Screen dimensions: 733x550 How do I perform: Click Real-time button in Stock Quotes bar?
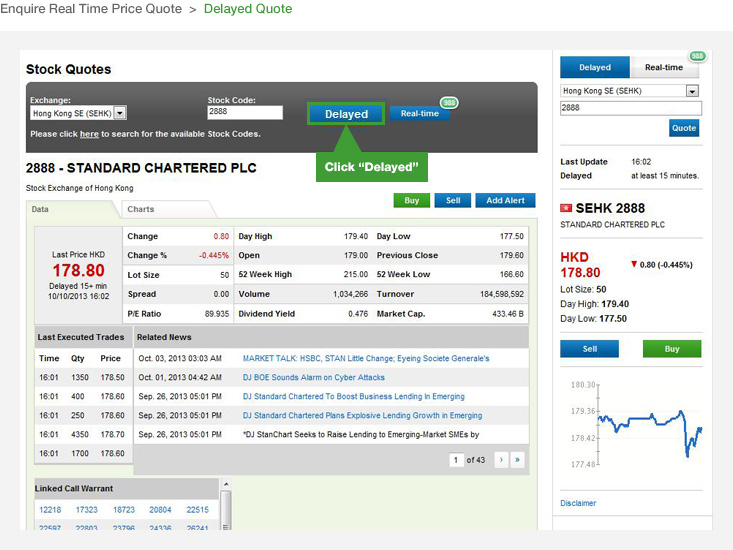(419, 114)
